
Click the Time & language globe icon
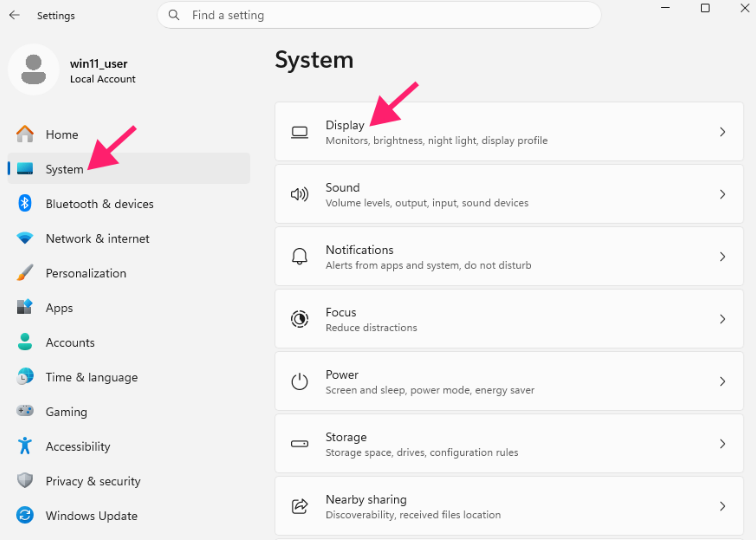25,377
